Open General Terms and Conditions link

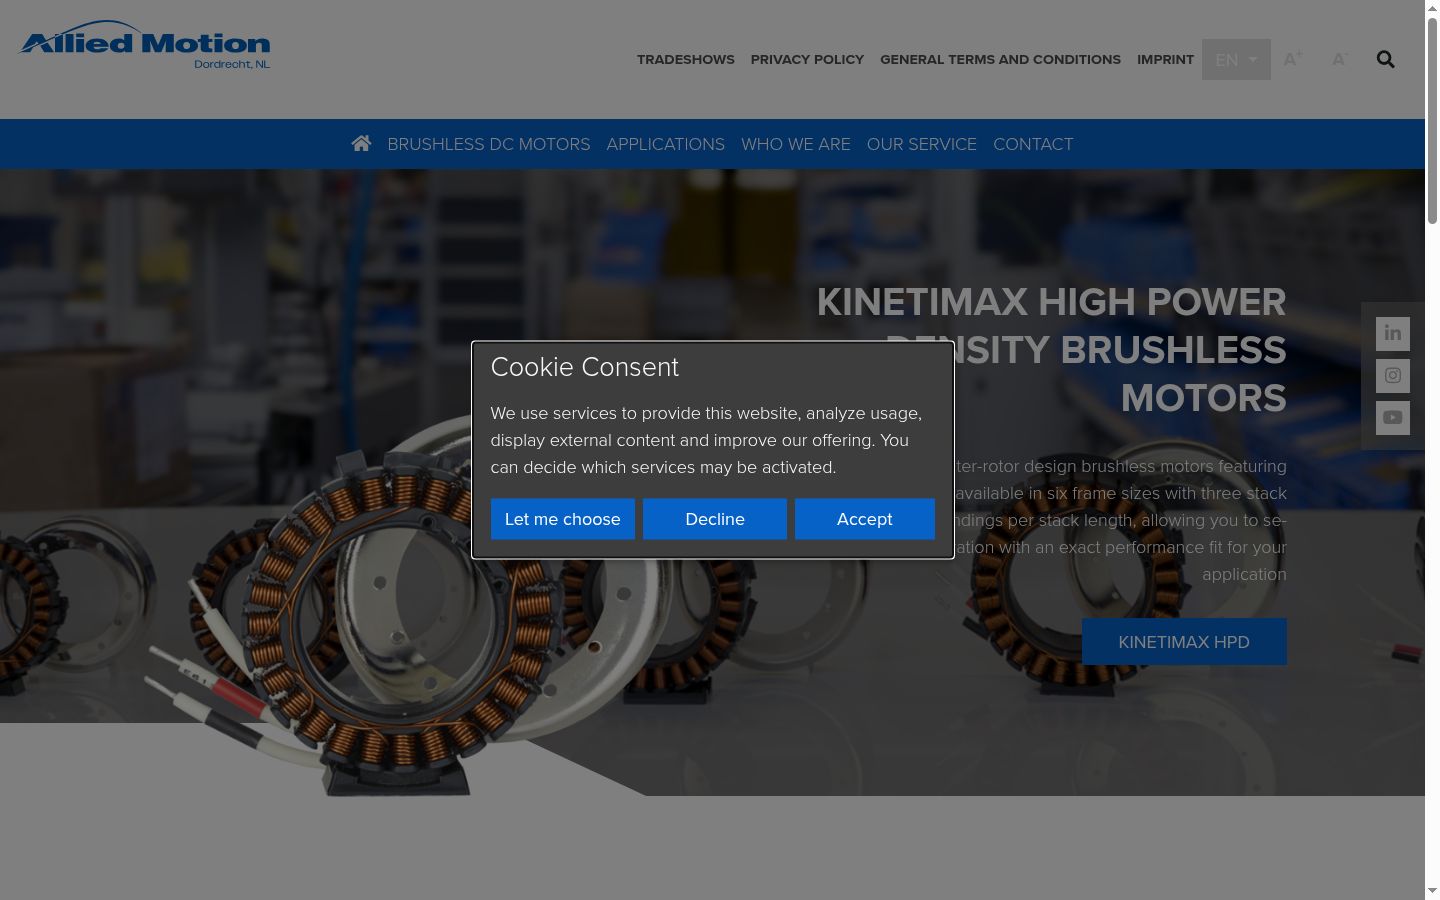point(1000,59)
